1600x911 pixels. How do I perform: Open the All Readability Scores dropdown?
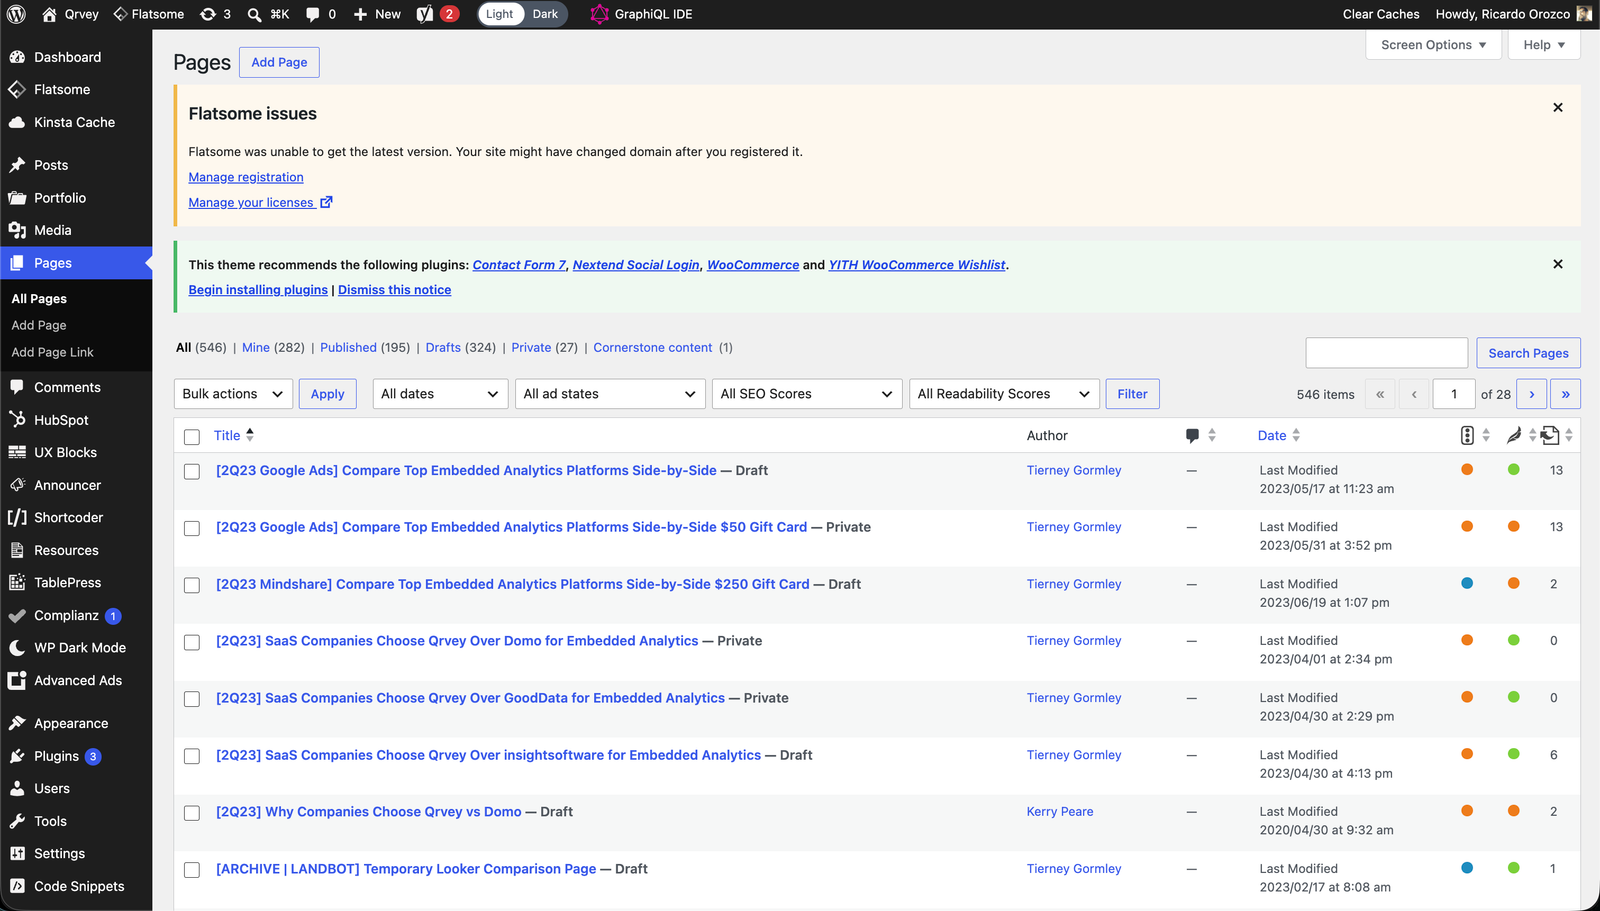coord(1004,394)
